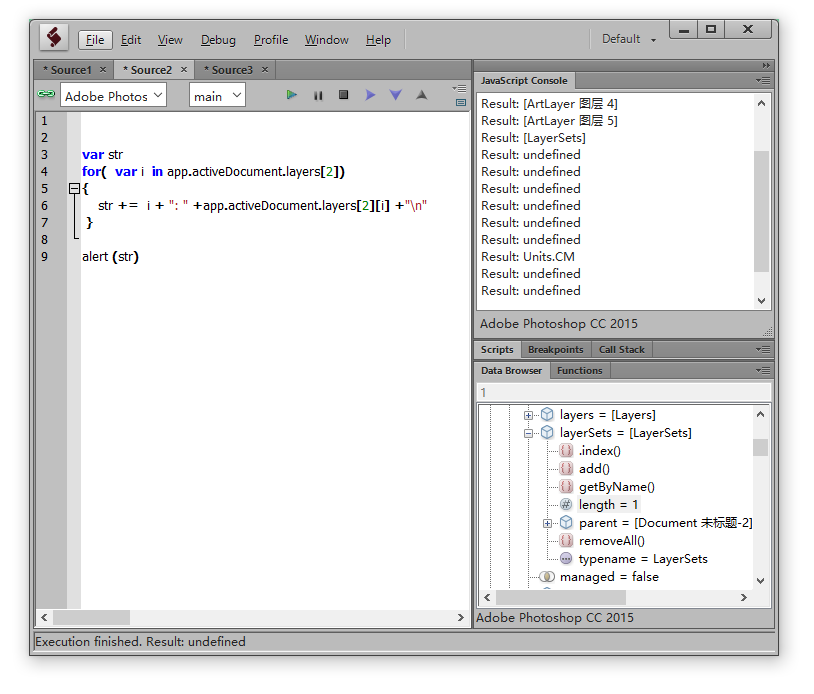Image resolution: width=814 pixels, height=694 pixels.
Task: Click the target application link chain icon
Action: [x=46, y=94]
